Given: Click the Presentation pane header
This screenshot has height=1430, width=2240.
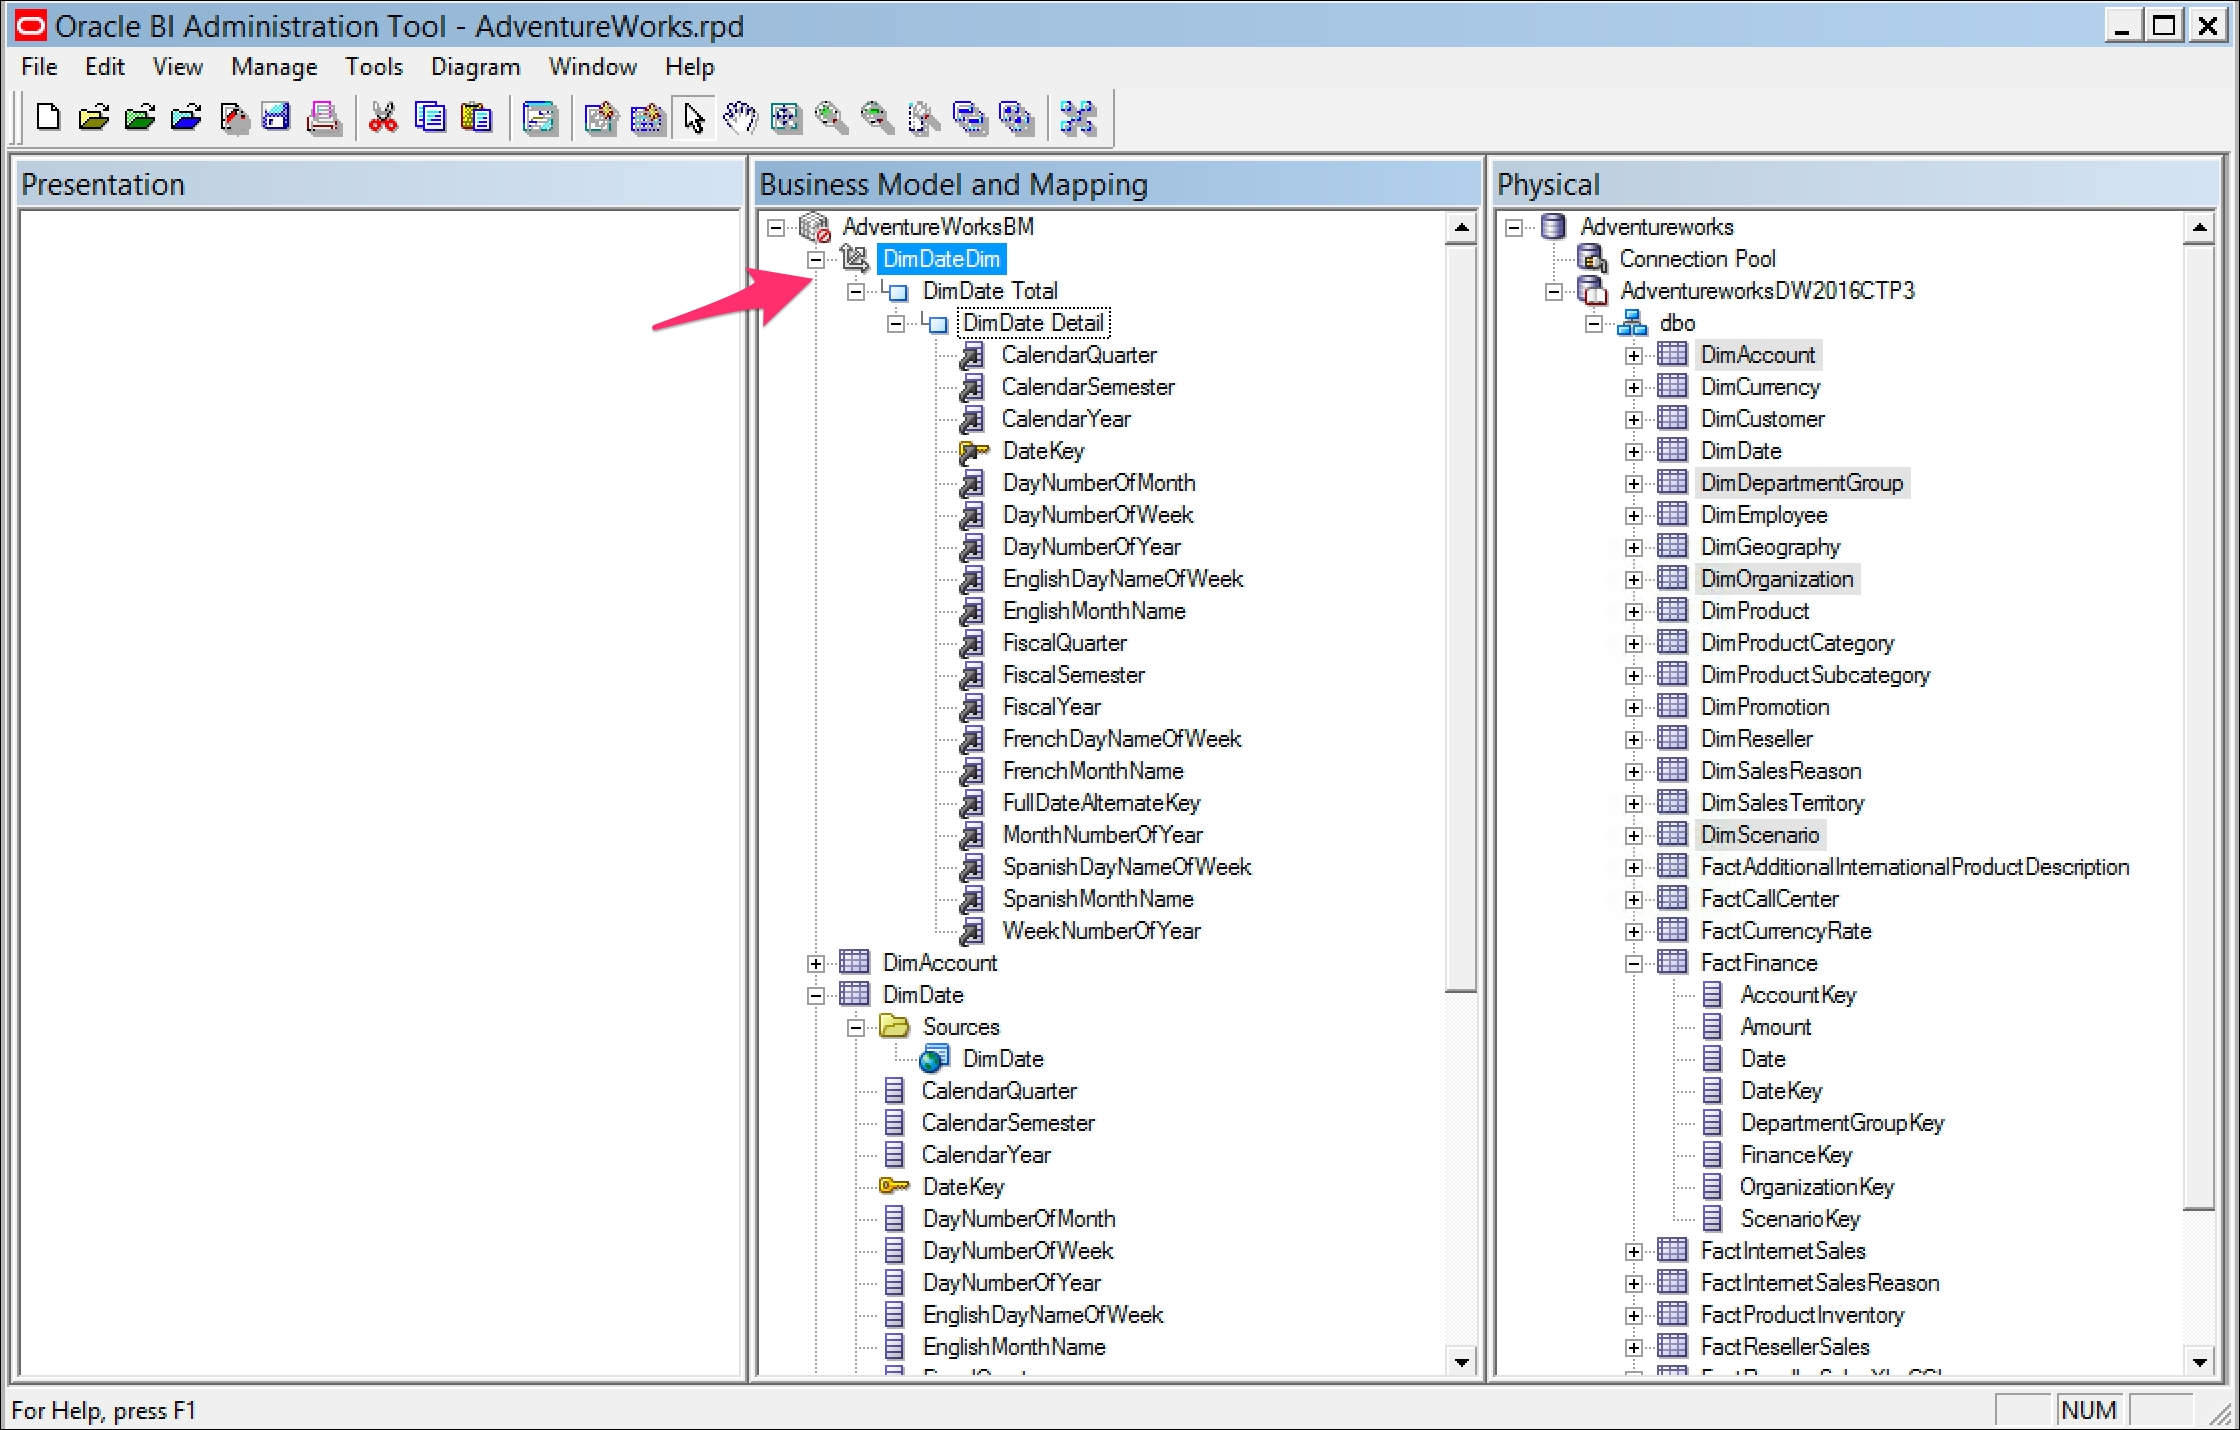Looking at the screenshot, I should coord(380,184).
